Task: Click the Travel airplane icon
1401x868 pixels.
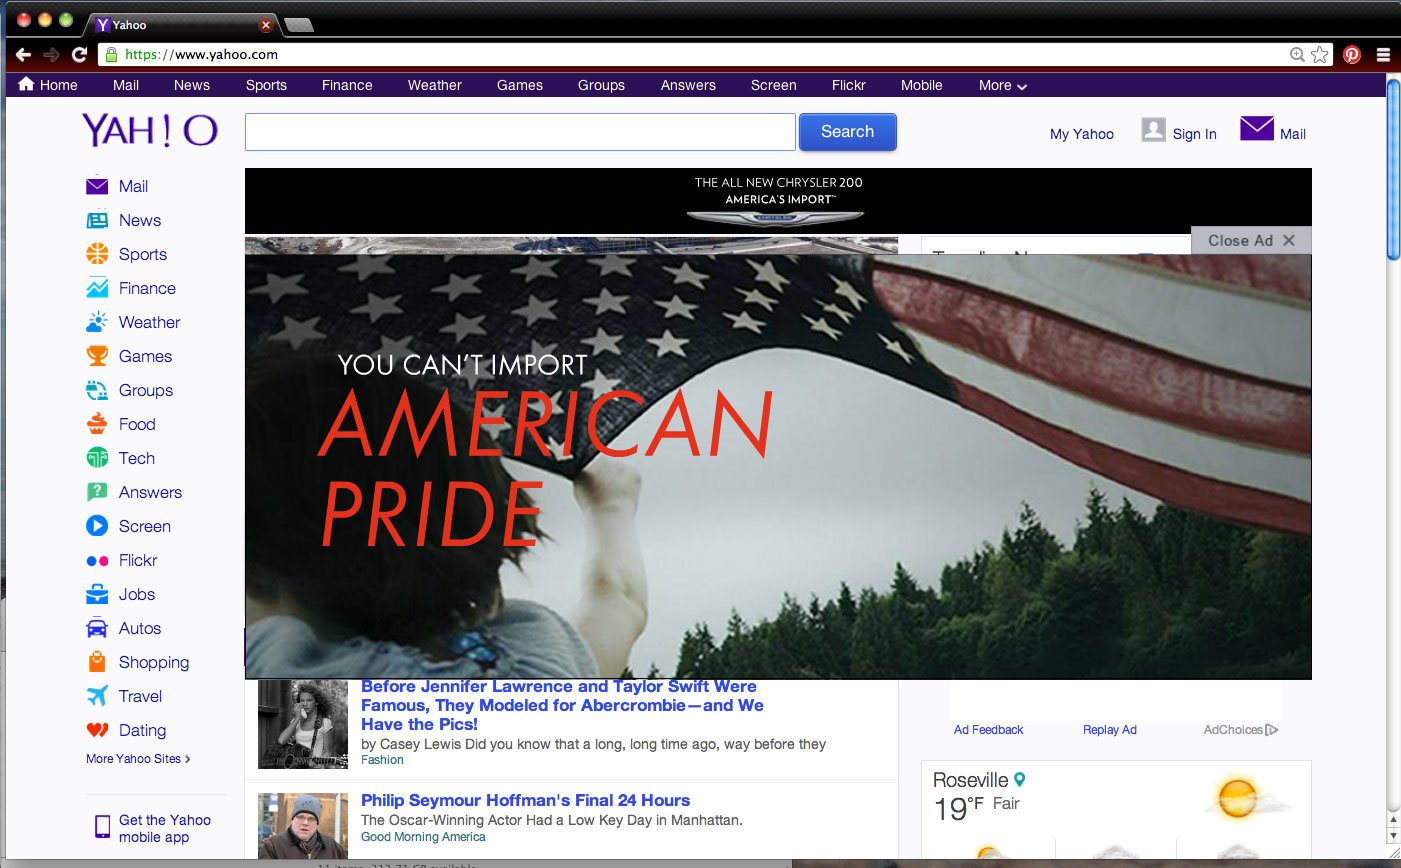Action: pos(97,696)
